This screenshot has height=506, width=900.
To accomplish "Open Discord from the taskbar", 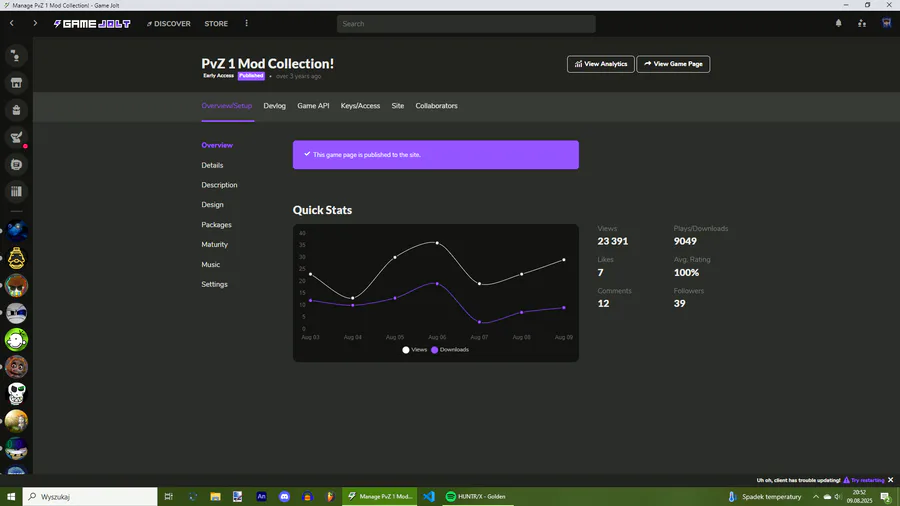I will [x=284, y=496].
